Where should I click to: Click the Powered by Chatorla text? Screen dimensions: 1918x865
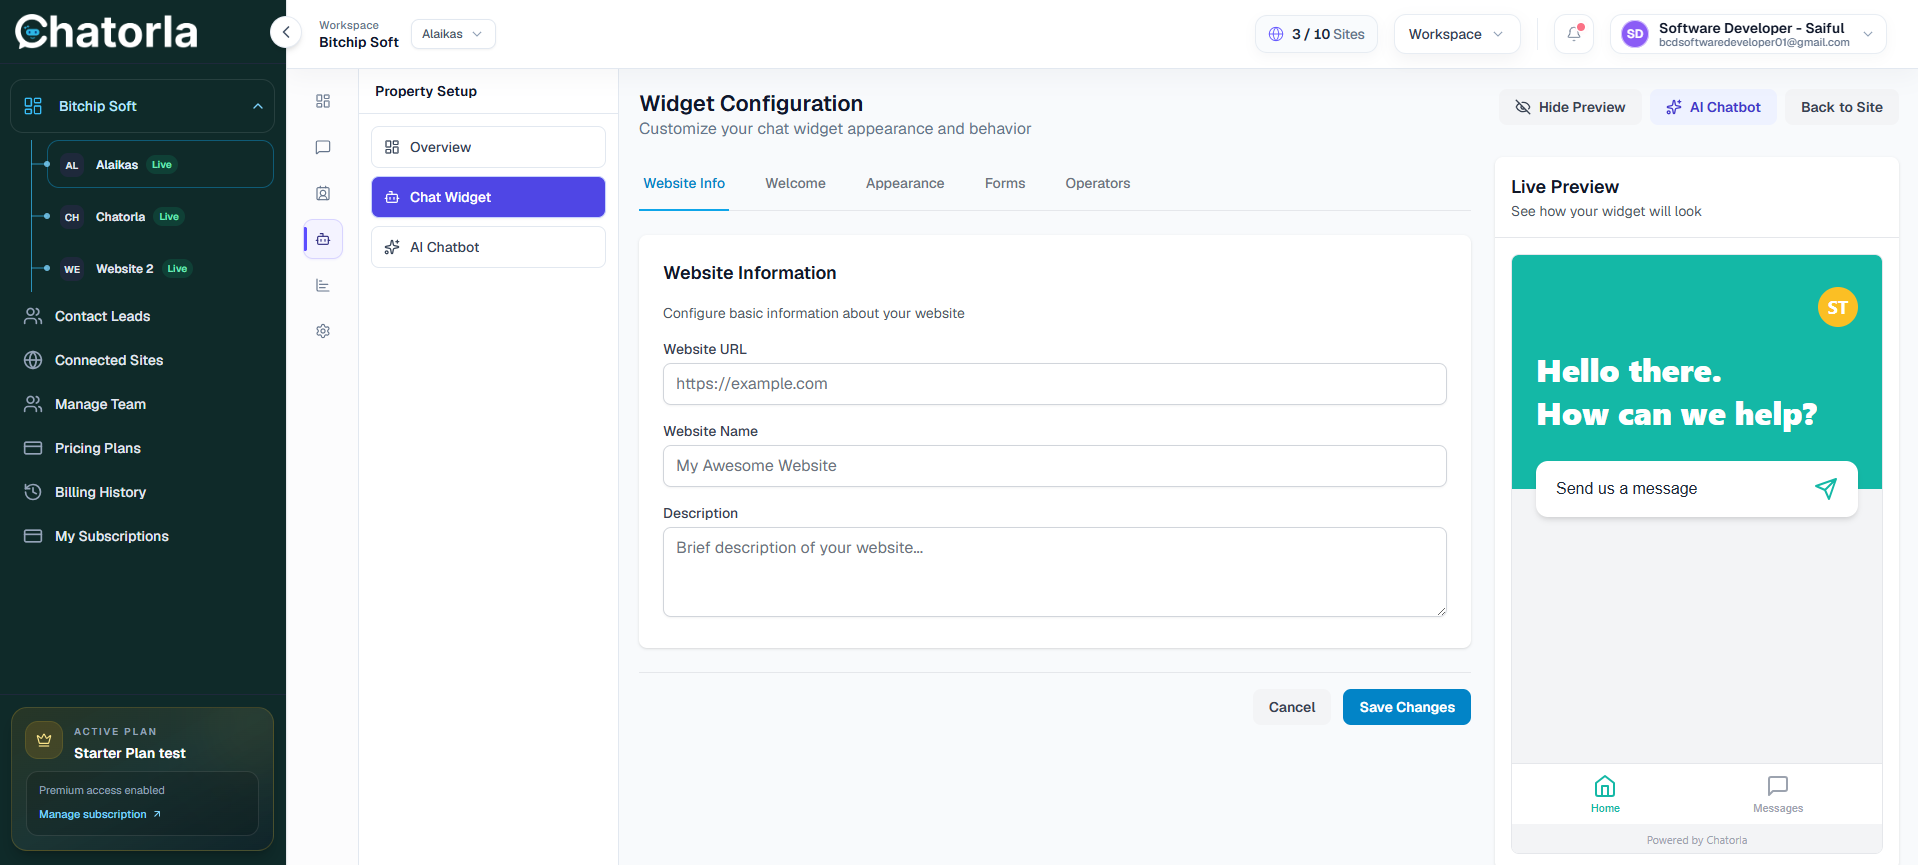(x=1697, y=840)
